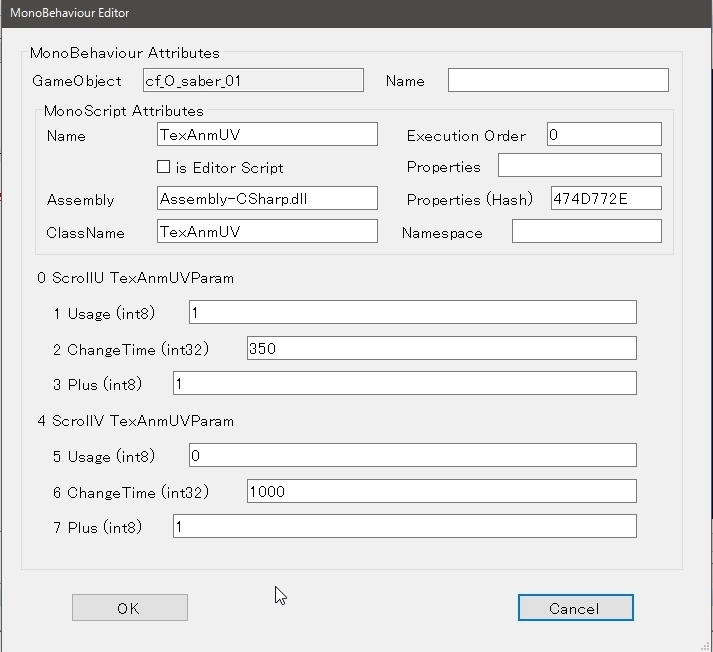
Task: Click the '2 ChangeTime (int32)' label
Action: [131, 350]
